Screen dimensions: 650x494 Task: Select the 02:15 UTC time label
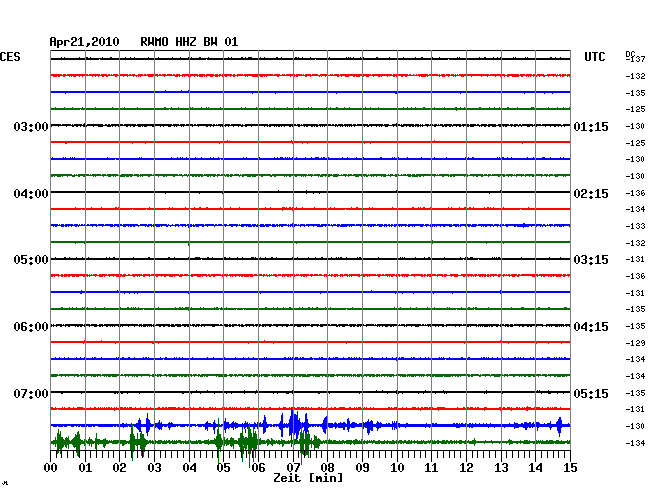591,194
